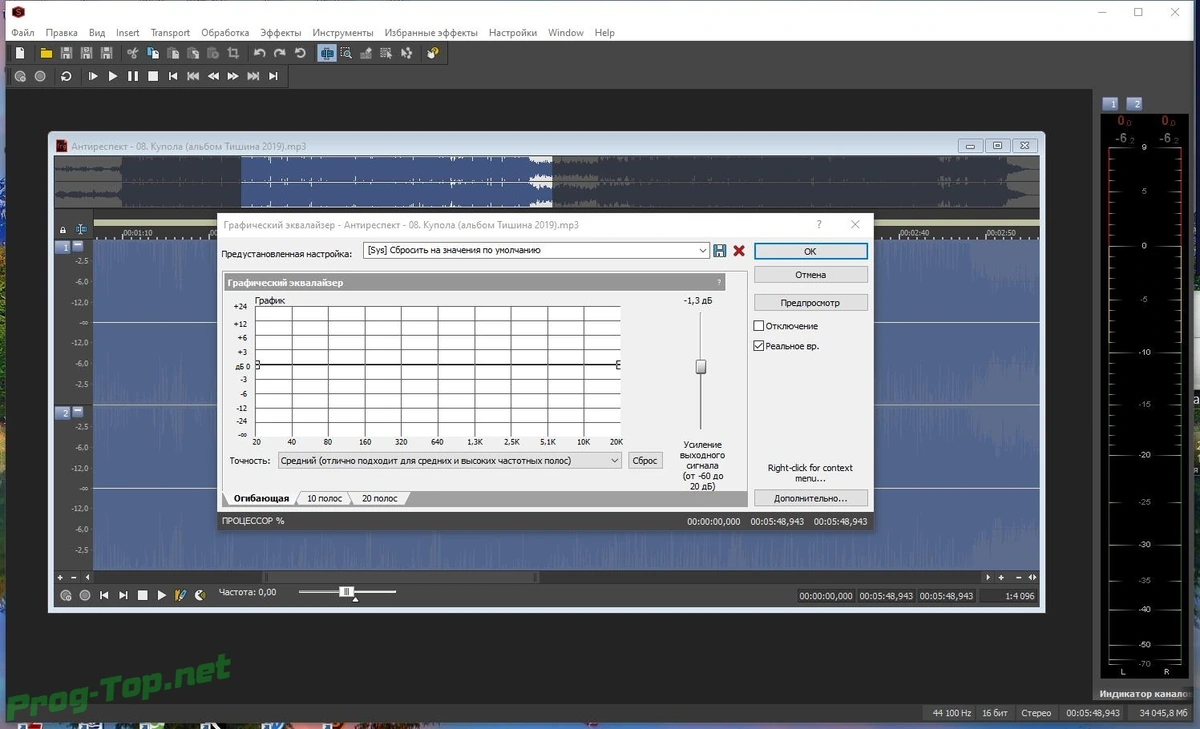The width and height of the screenshot is (1200, 729).
Task: Select the Огибающая tab
Action: [261, 498]
